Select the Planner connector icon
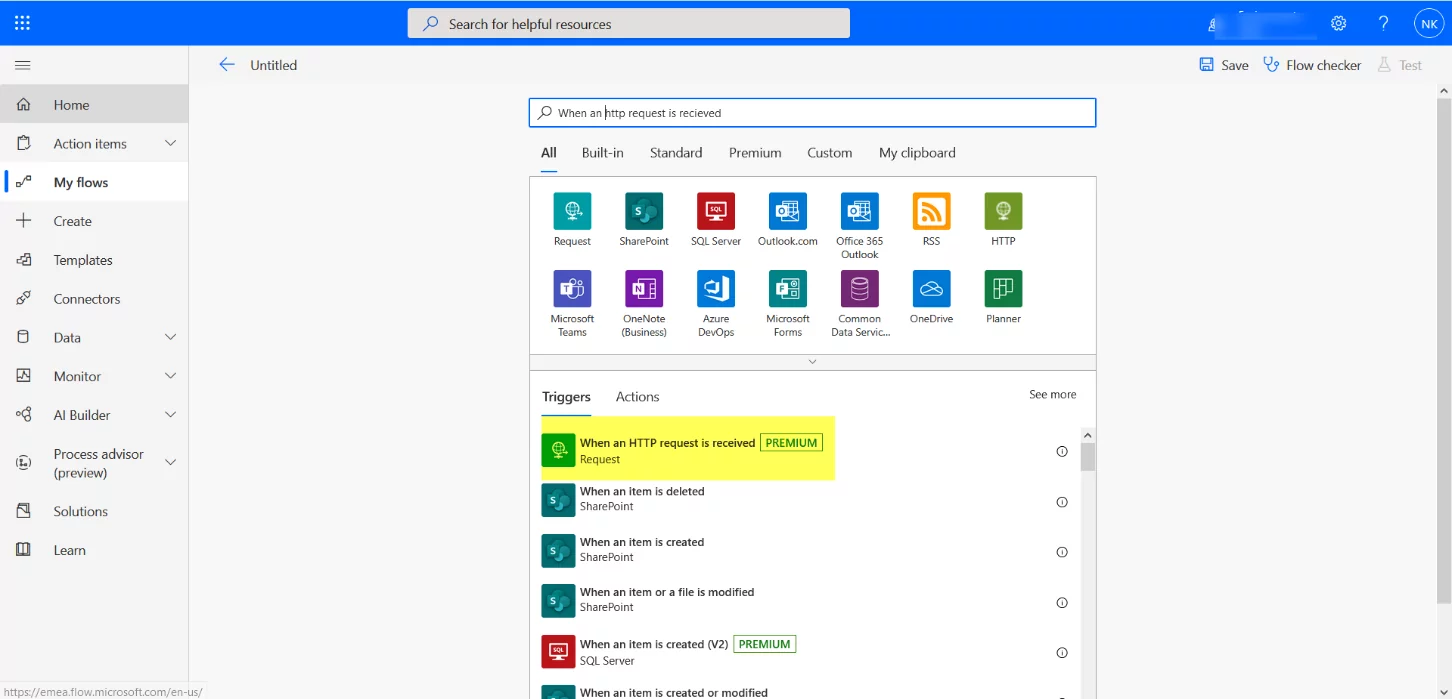Image resolution: width=1452 pixels, height=699 pixels. 1003,289
